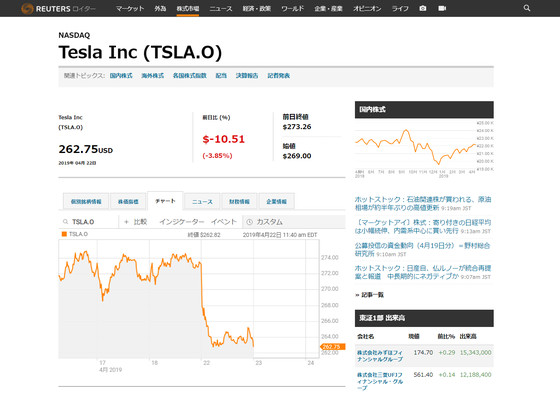The width and height of the screenshot is (560, 394).
Task: Open the 経済・政策 menu
Action: point(257,8)
